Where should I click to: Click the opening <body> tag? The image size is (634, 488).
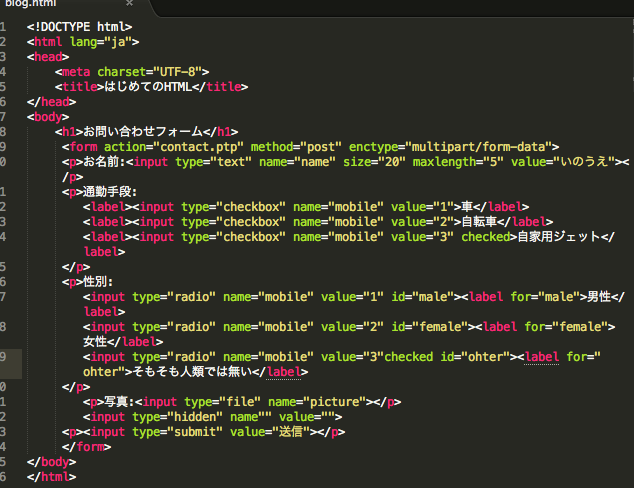pos(48,117)
